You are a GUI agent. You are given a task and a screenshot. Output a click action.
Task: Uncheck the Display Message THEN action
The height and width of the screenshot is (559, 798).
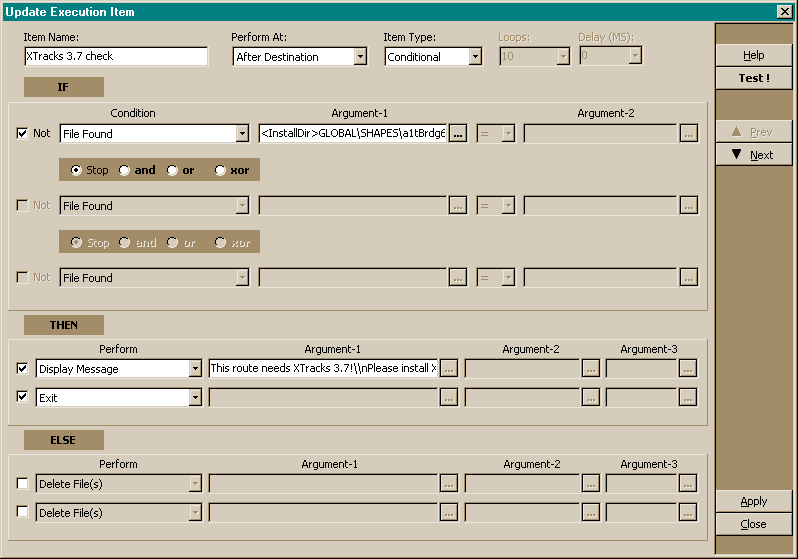click(x=22, y=368)
